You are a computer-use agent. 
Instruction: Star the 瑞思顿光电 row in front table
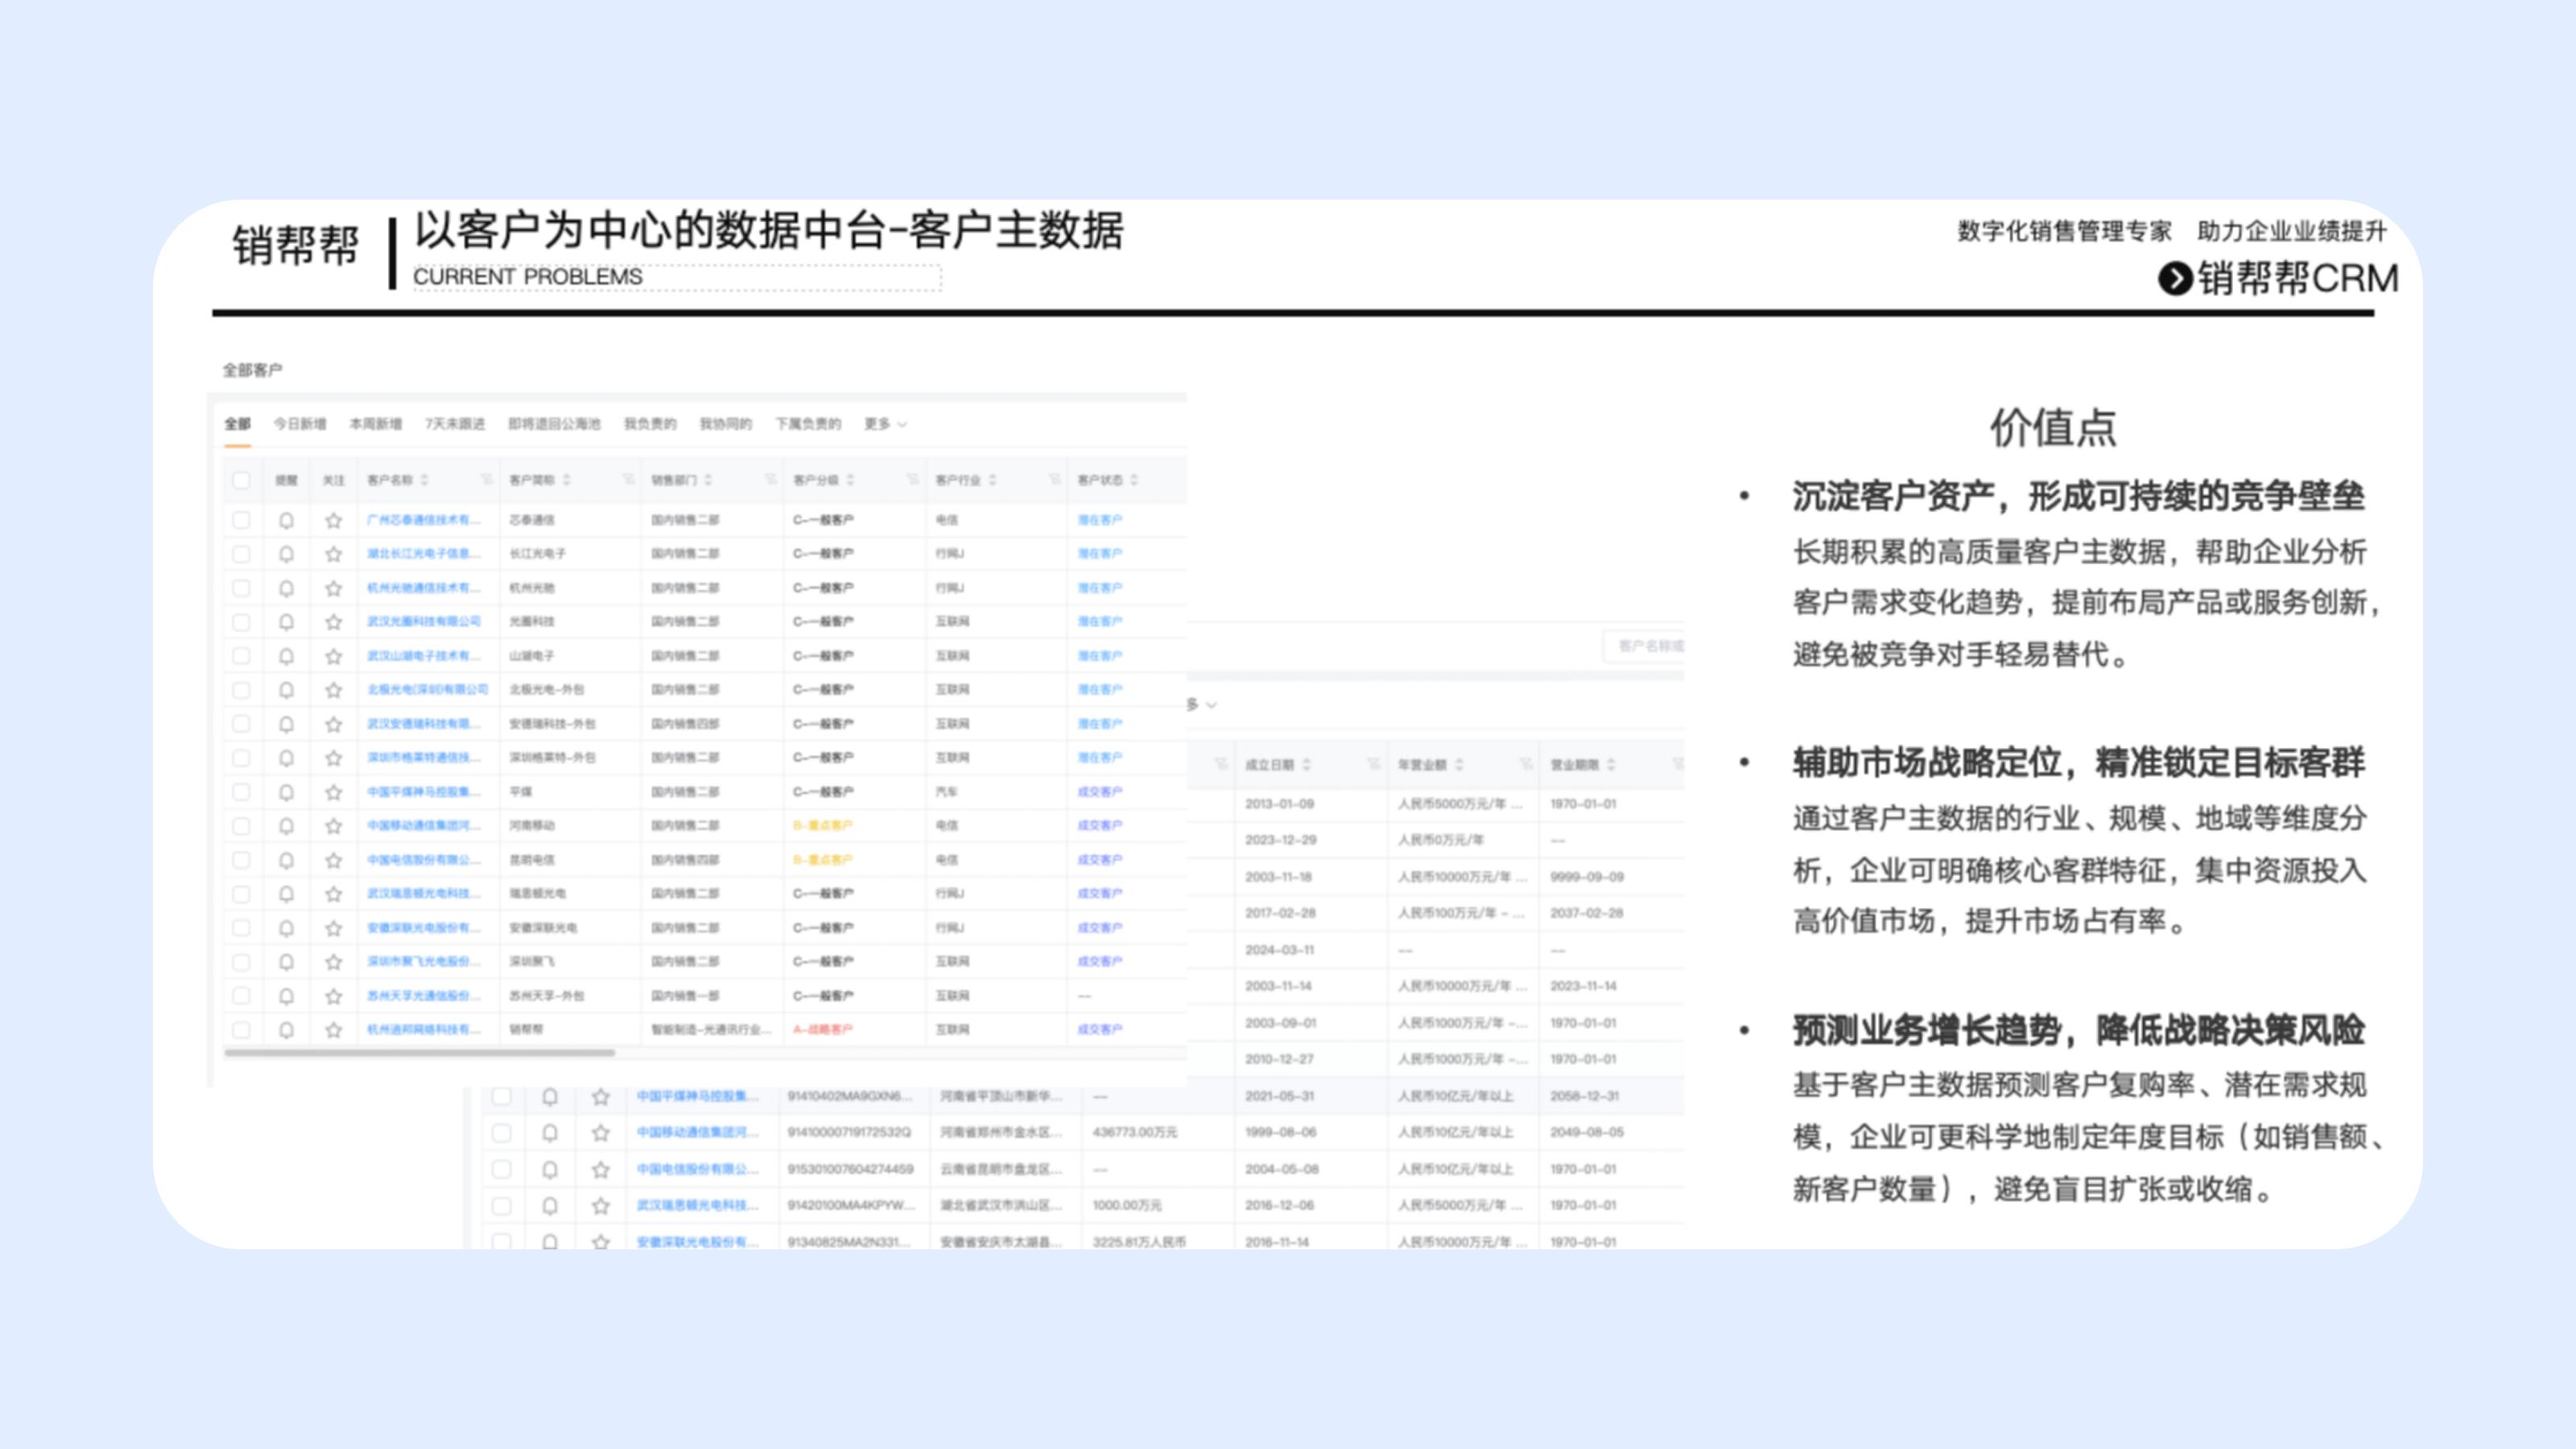pos(334,894)
